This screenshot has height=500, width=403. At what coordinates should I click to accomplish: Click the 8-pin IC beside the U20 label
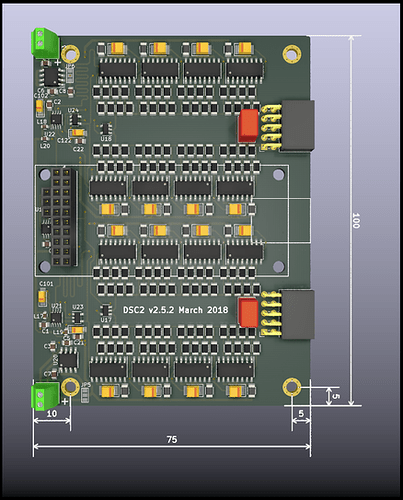tap(68, 360)
